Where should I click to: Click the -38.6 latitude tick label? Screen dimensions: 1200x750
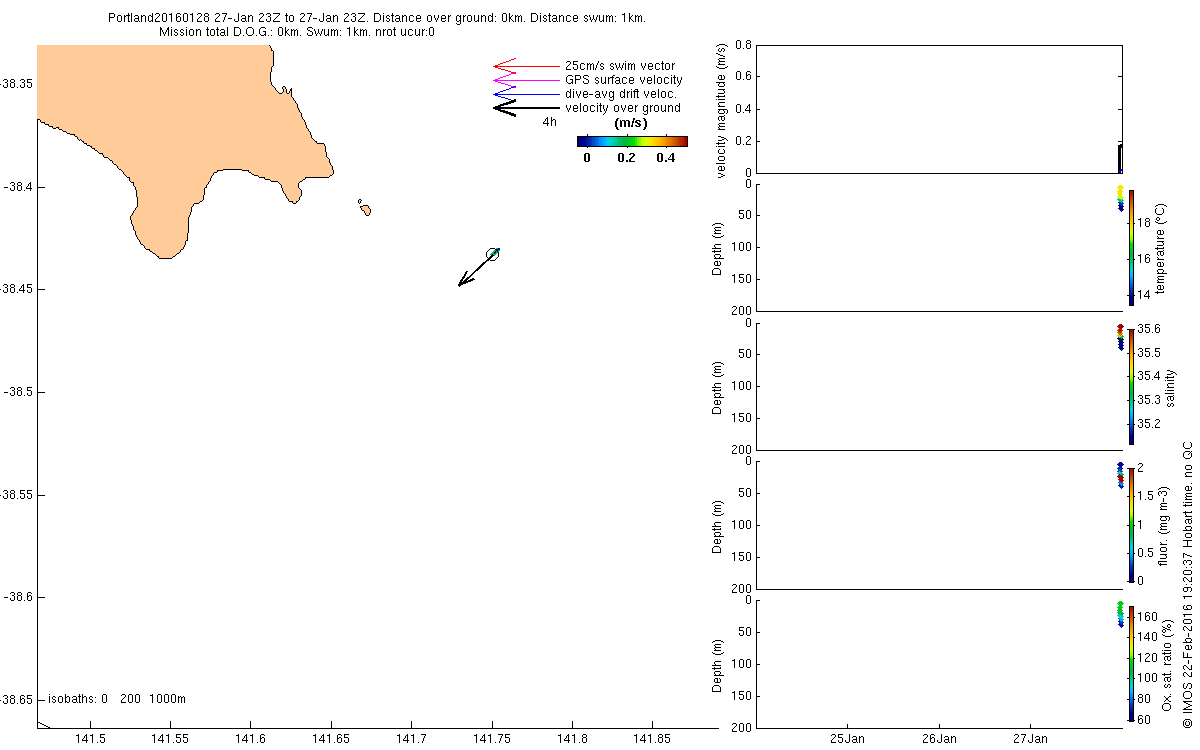(x=17, y=597)
